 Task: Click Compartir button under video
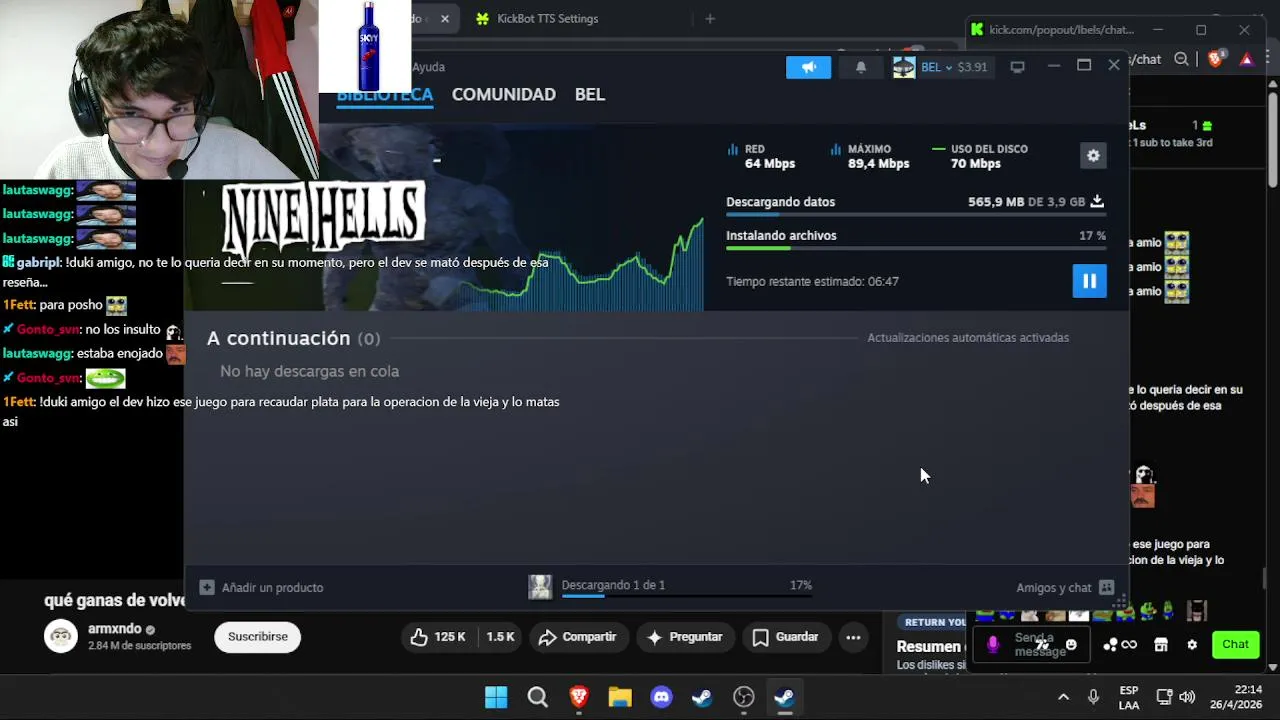[x=577, y=637]
